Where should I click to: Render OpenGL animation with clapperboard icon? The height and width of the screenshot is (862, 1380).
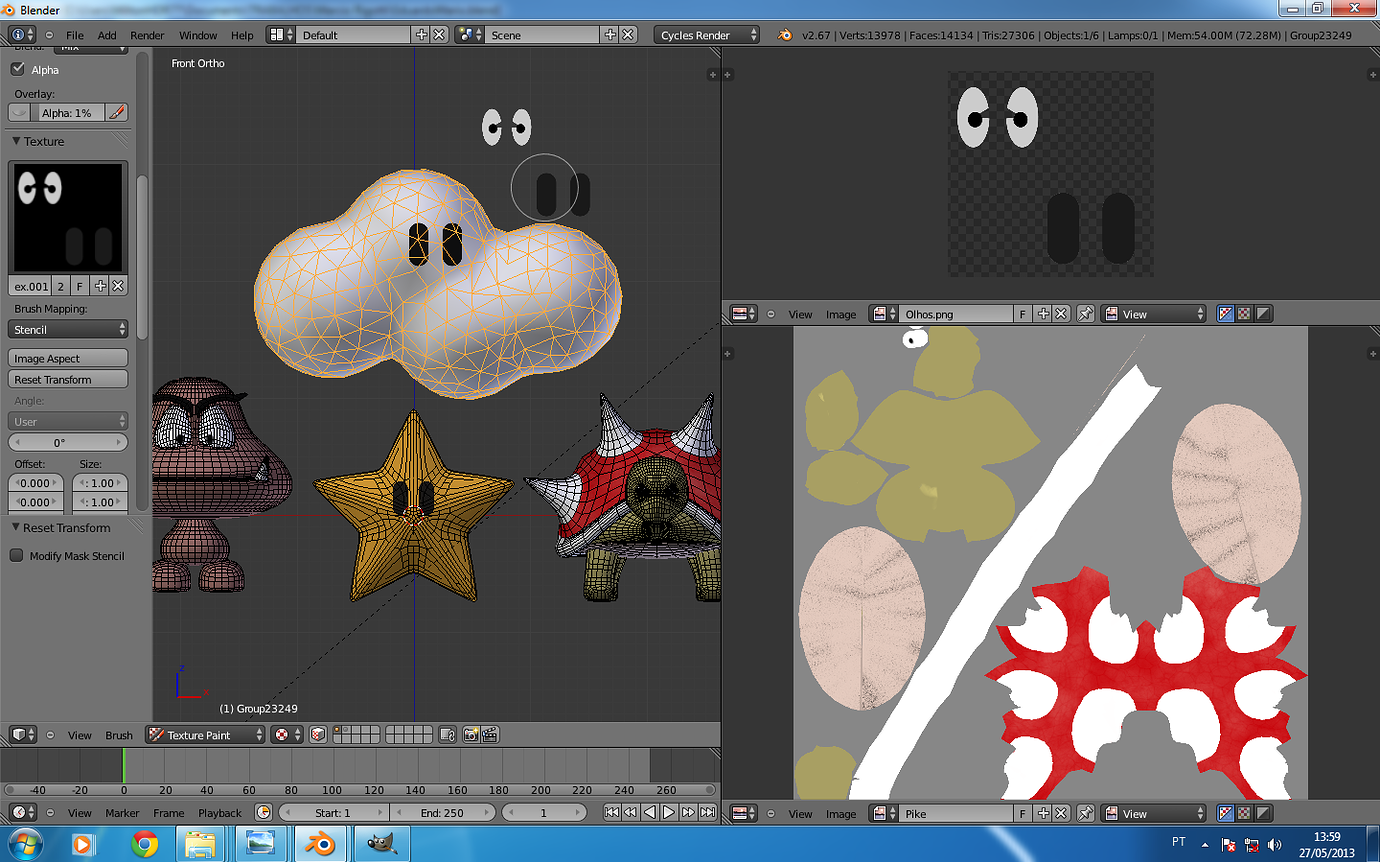(490, 735)
